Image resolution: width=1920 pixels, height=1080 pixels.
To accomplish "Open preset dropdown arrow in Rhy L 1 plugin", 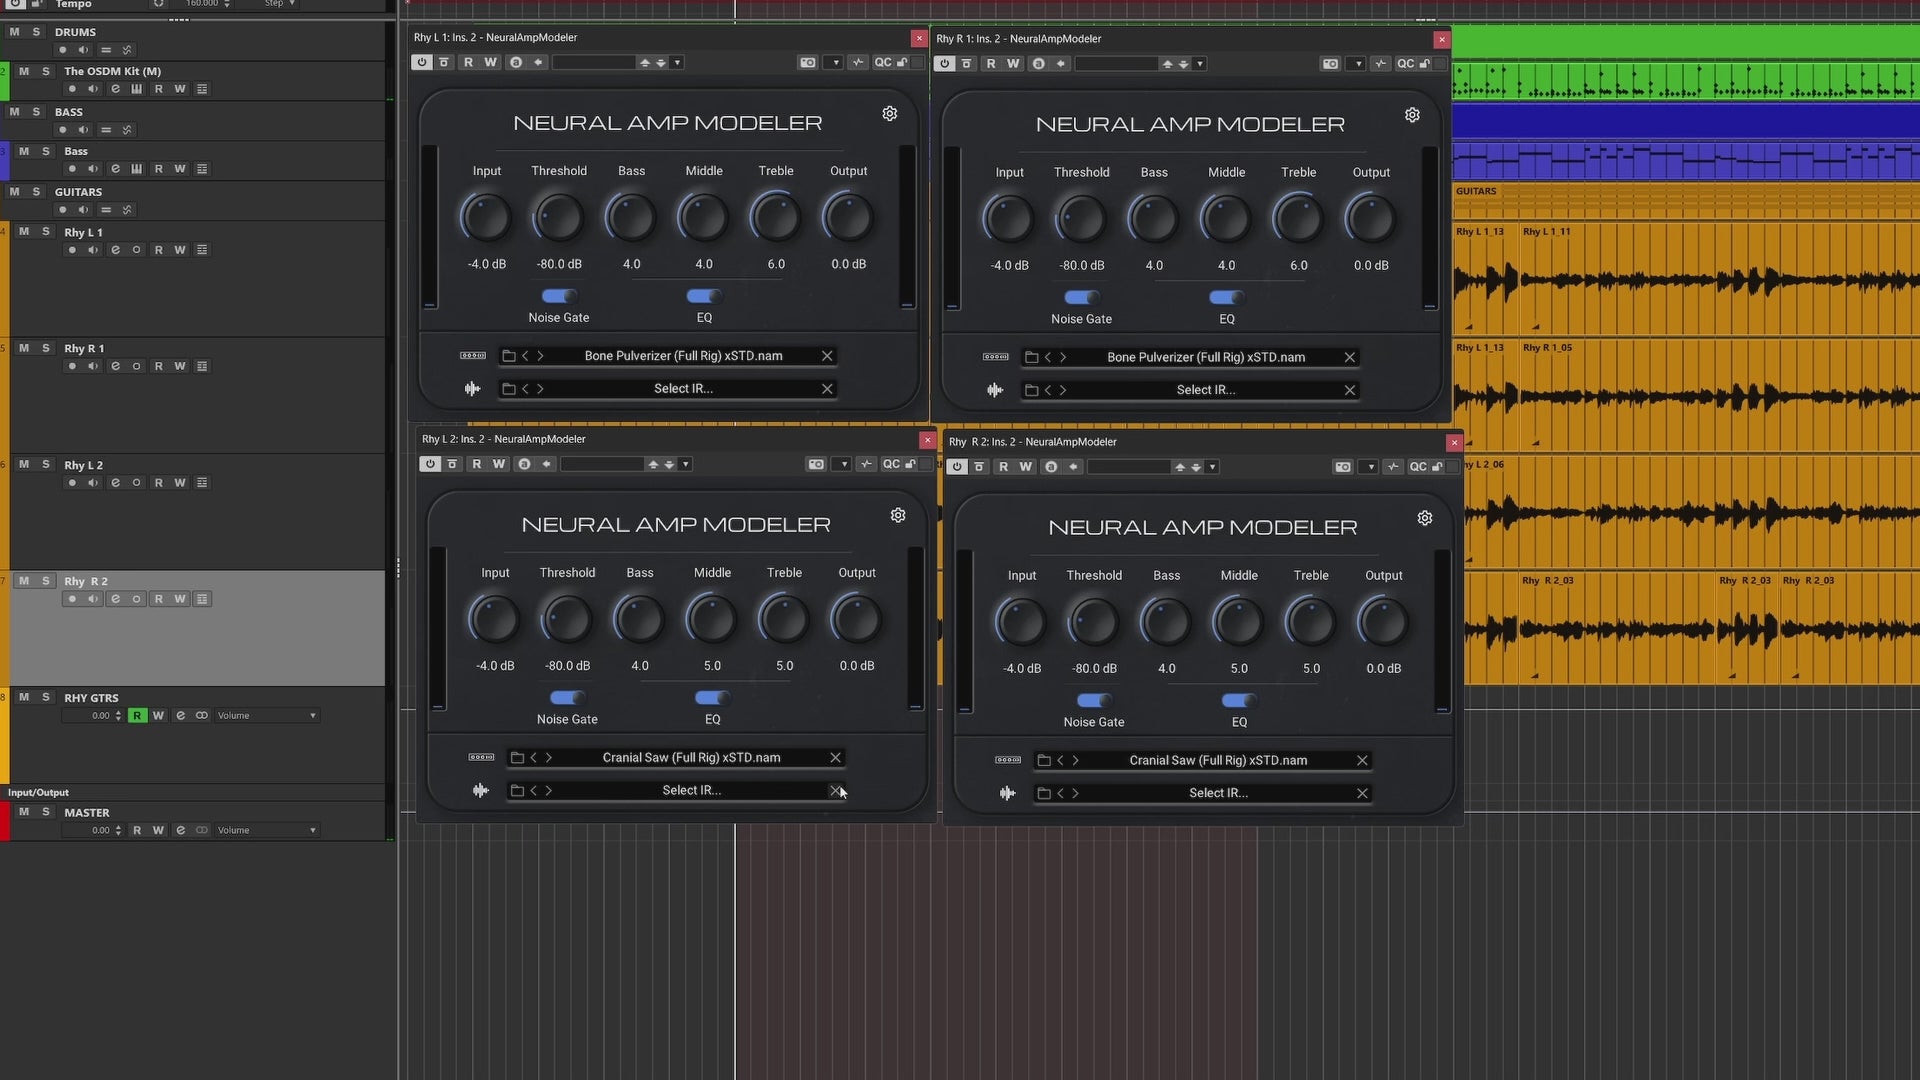I will pos(677,63).
